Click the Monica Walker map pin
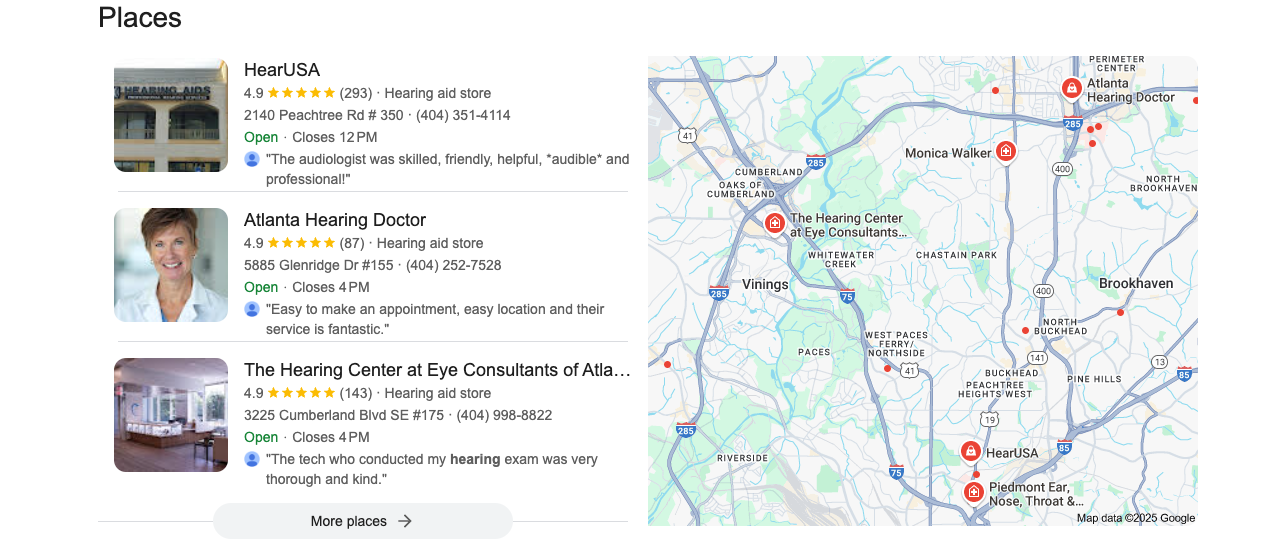This screenshot has width=1280, height=539. coord(1006,151)
